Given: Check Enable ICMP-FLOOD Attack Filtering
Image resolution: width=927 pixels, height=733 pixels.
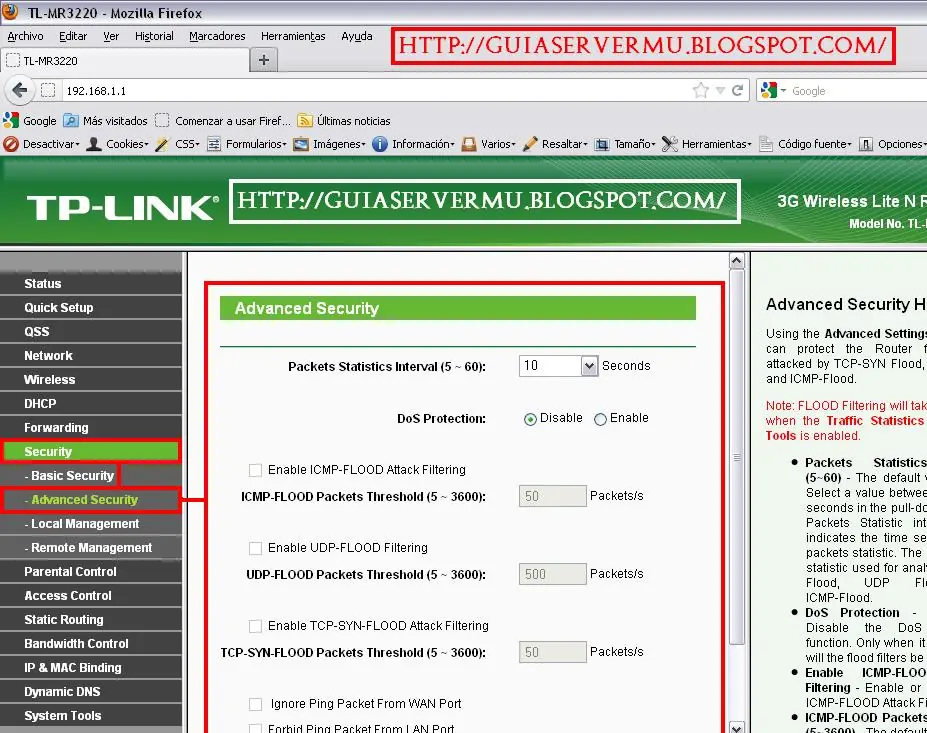Looking at the screenshot, I should coord(255,470).
